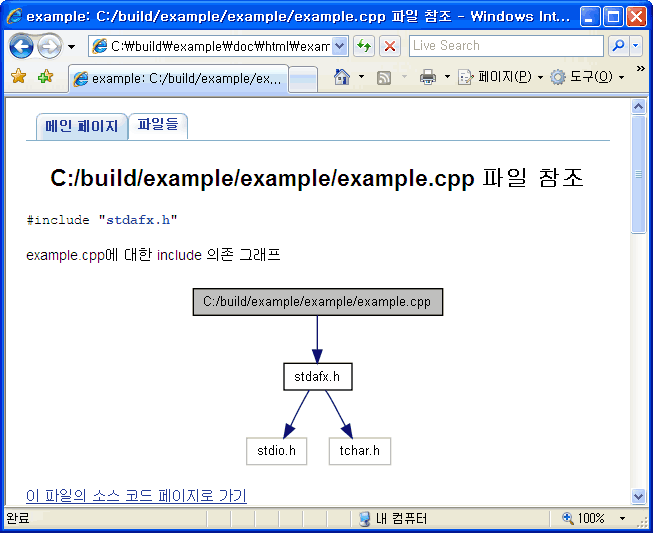Click the stdio.h graph node
This screenshot has height=533, width=653.
[276, 451]
